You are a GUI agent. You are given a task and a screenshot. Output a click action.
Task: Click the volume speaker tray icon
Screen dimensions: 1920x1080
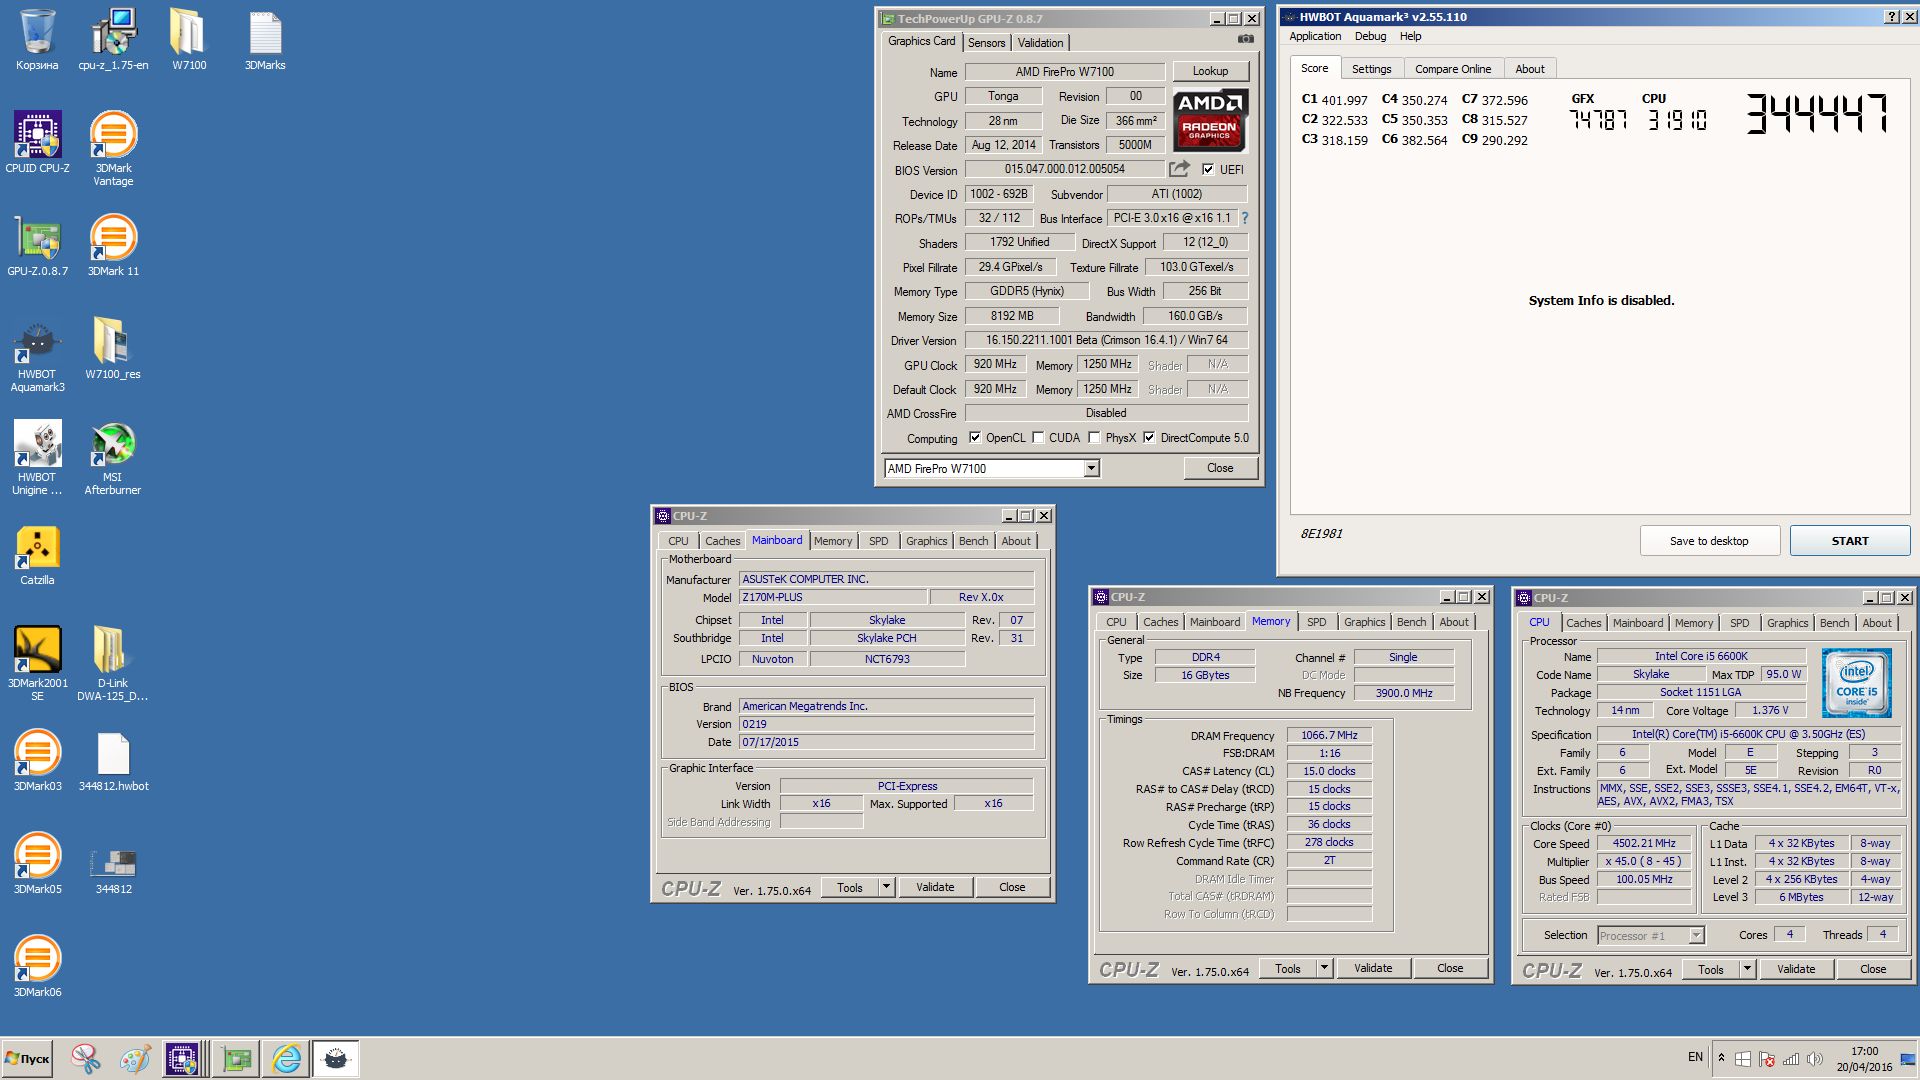coord(1814,1059)
